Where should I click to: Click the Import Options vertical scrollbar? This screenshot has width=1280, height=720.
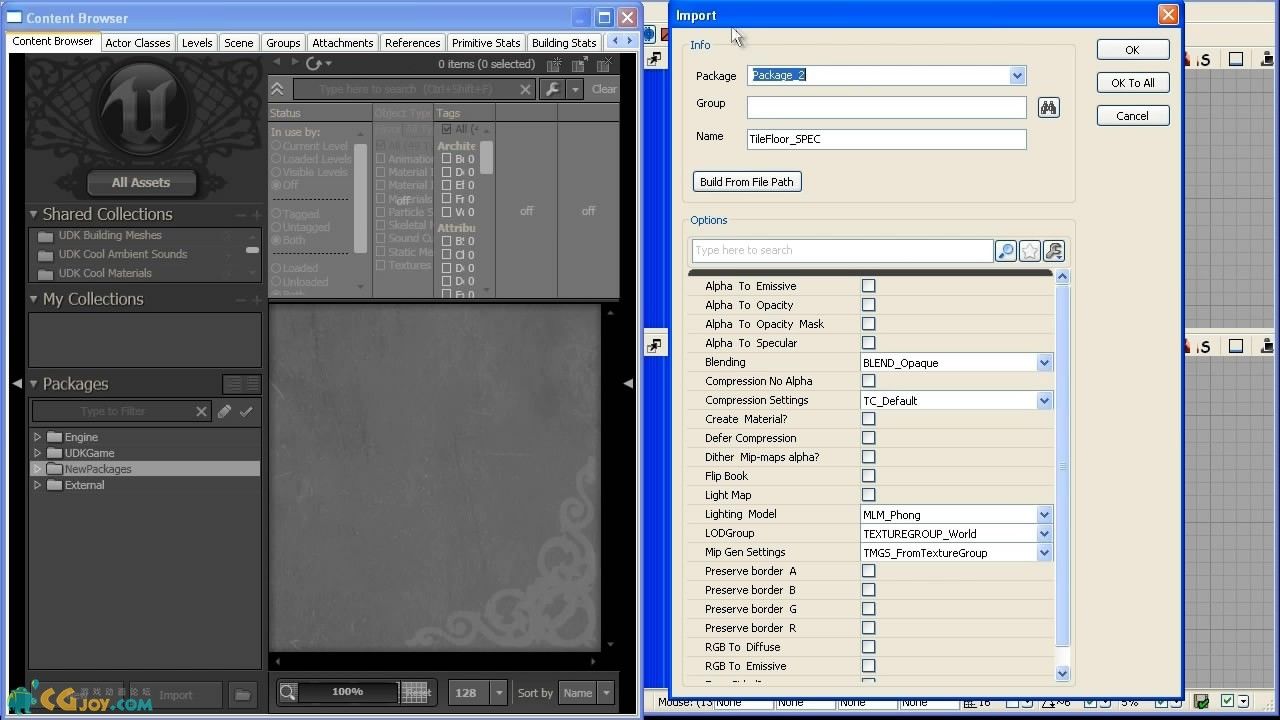(1062, 468)
